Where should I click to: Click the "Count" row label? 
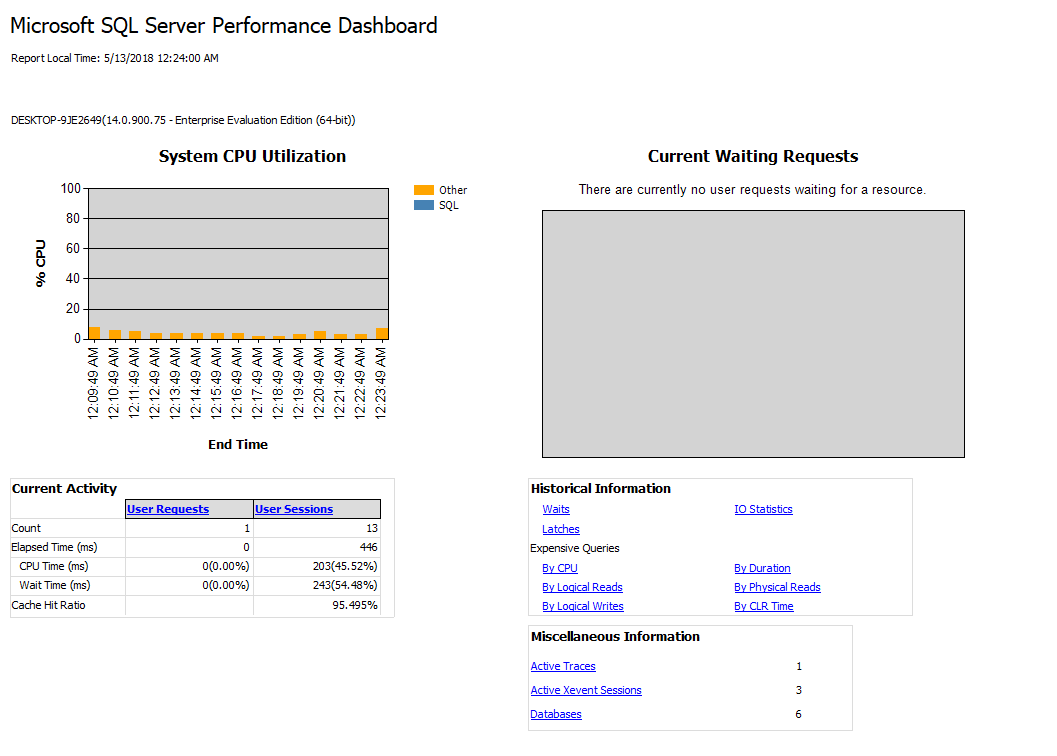point(26,528)
